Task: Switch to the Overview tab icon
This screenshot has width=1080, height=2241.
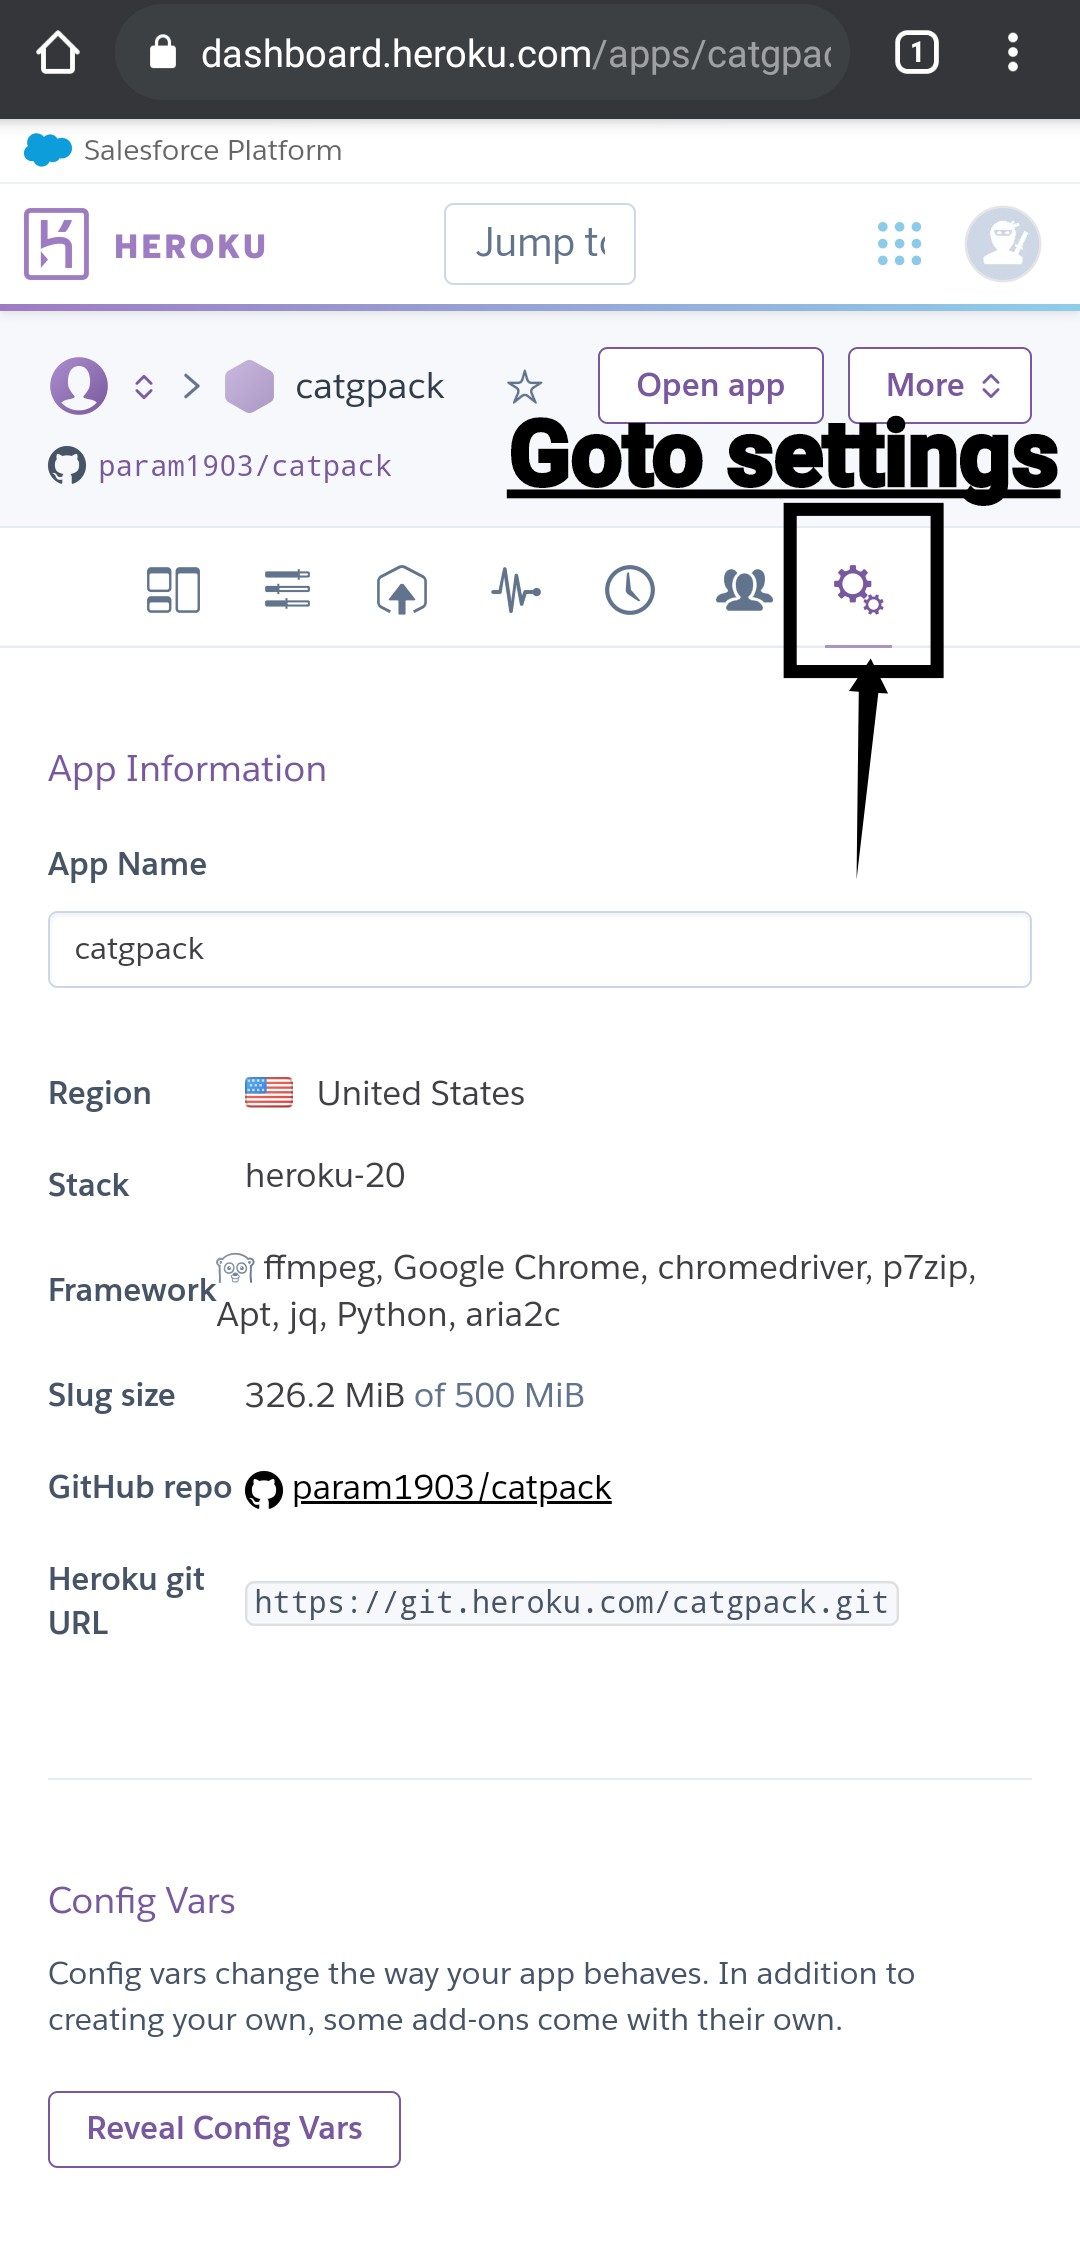Action: pos(173,590)
